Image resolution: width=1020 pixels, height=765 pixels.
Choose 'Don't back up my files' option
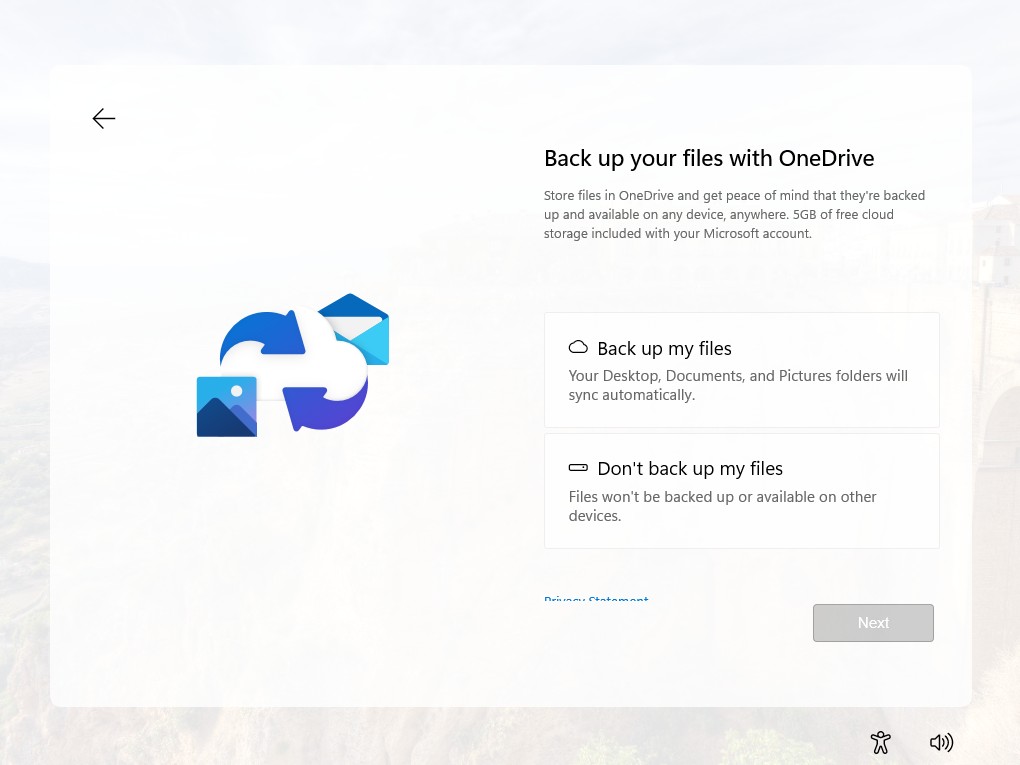click(742, 491)
